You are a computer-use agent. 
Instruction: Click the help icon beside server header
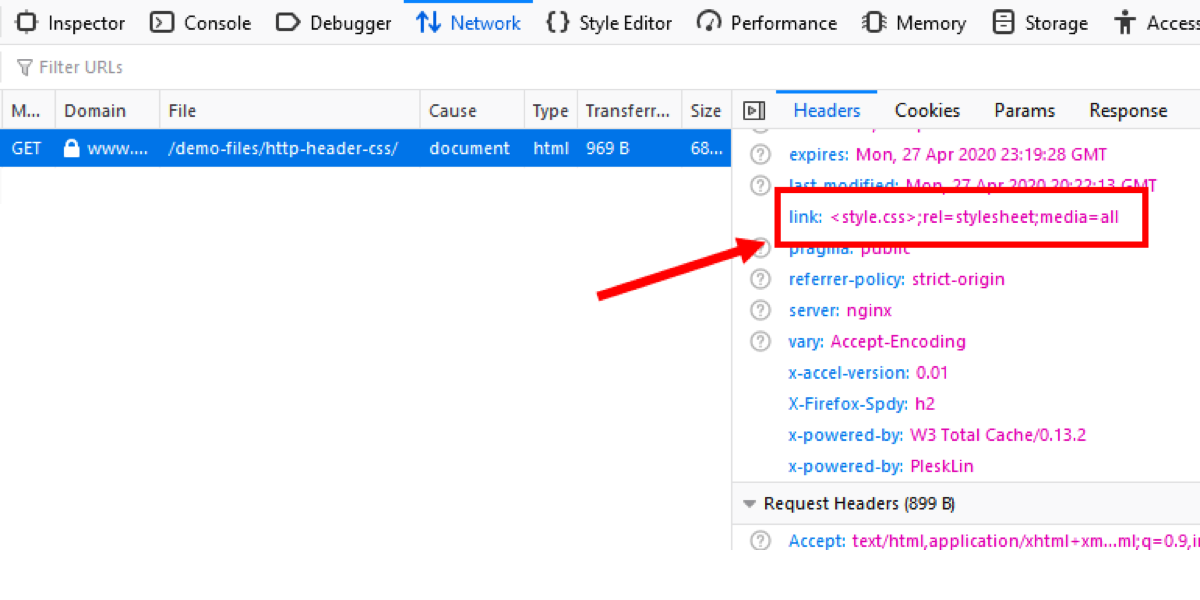(x=761, y=310)
